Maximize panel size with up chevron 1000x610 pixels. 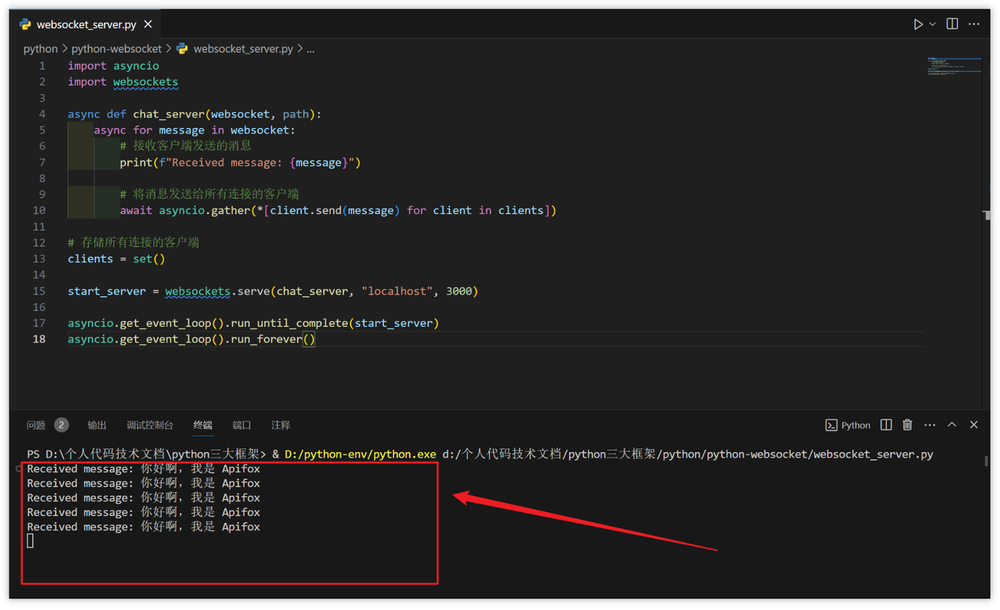coord(952,425)
